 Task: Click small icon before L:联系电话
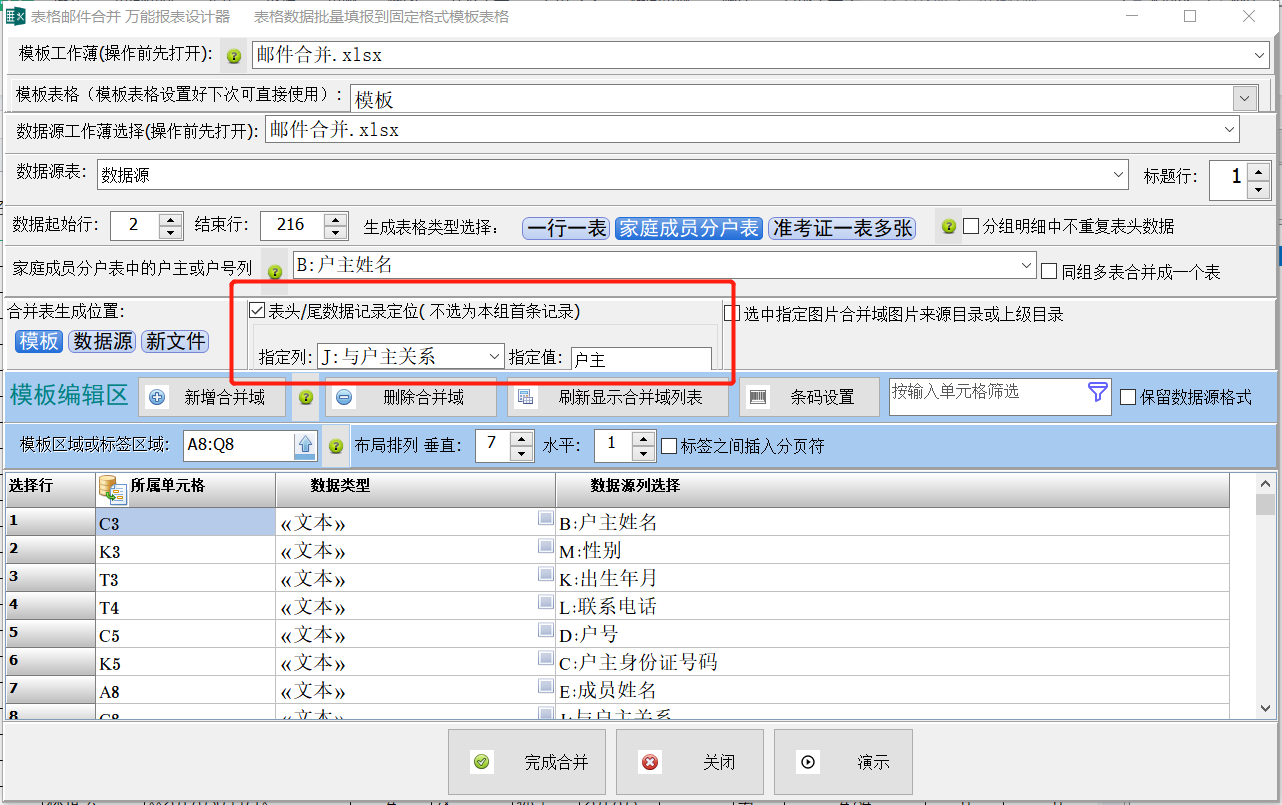tap(545, 602)
